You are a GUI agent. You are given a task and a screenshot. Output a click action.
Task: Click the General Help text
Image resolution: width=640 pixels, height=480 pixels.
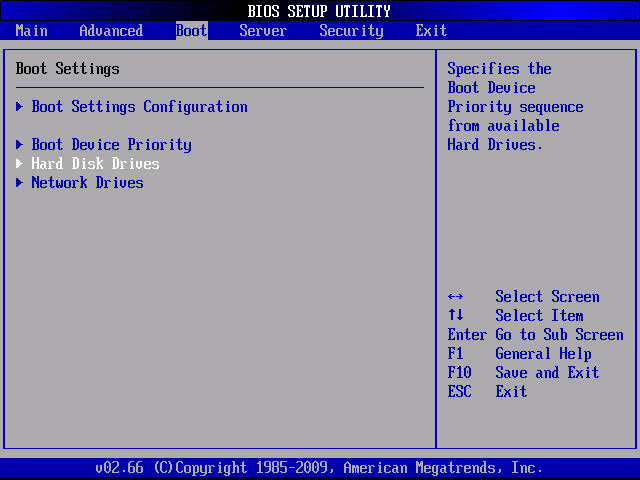tap(543, 354)
